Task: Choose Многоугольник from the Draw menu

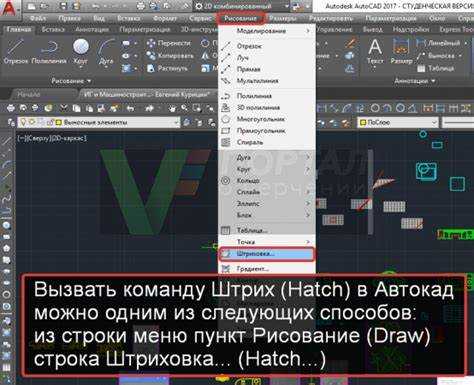Action: [x=267, y=119]
